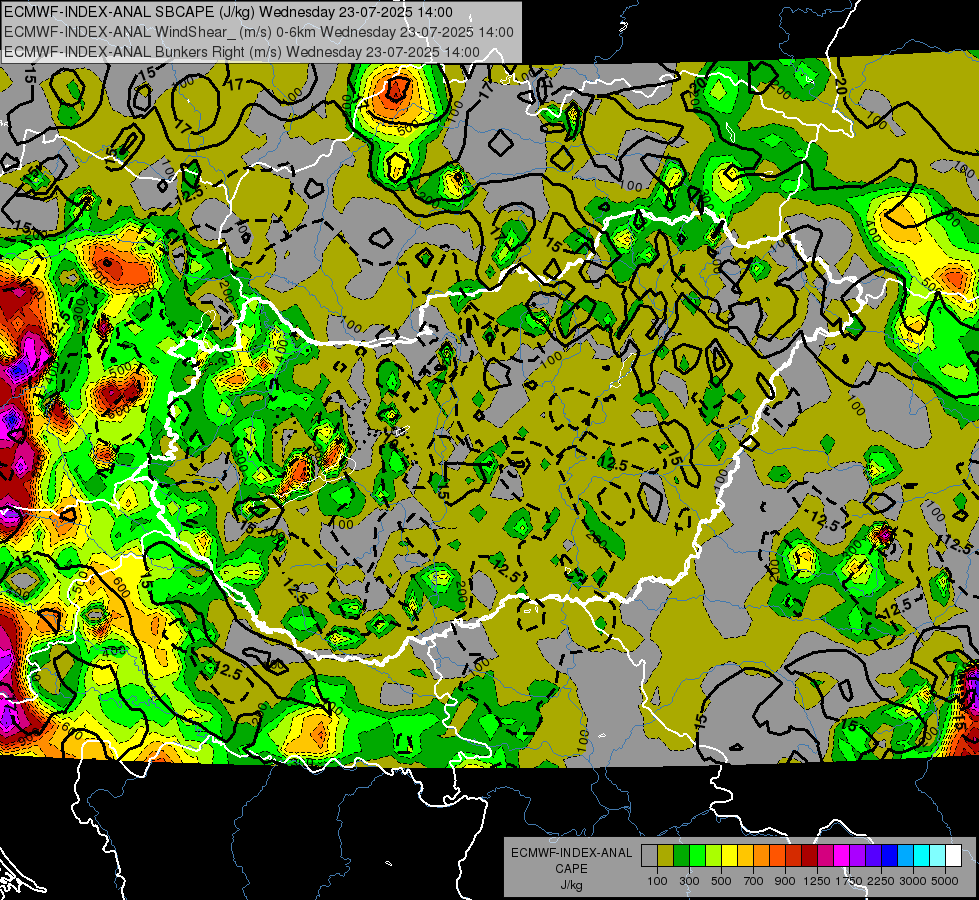Select the dark red legend swatch before 1250
Viewport: 979px width, 900px height.
click(809, 855)
